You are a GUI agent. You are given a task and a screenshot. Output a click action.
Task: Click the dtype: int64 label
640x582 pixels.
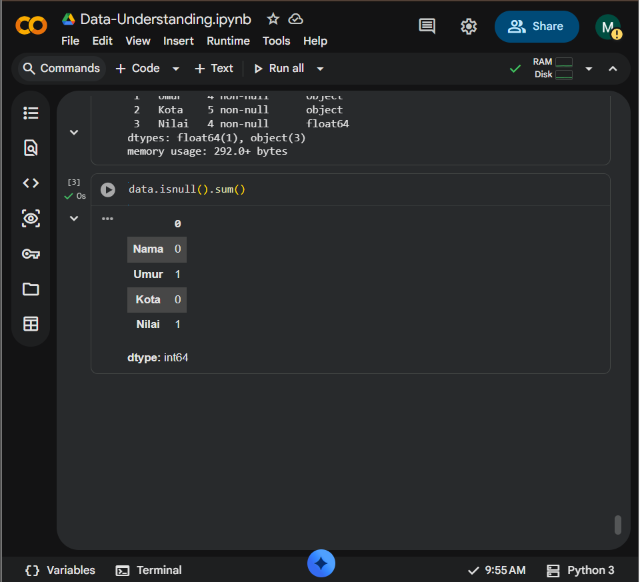coord(158,358)
